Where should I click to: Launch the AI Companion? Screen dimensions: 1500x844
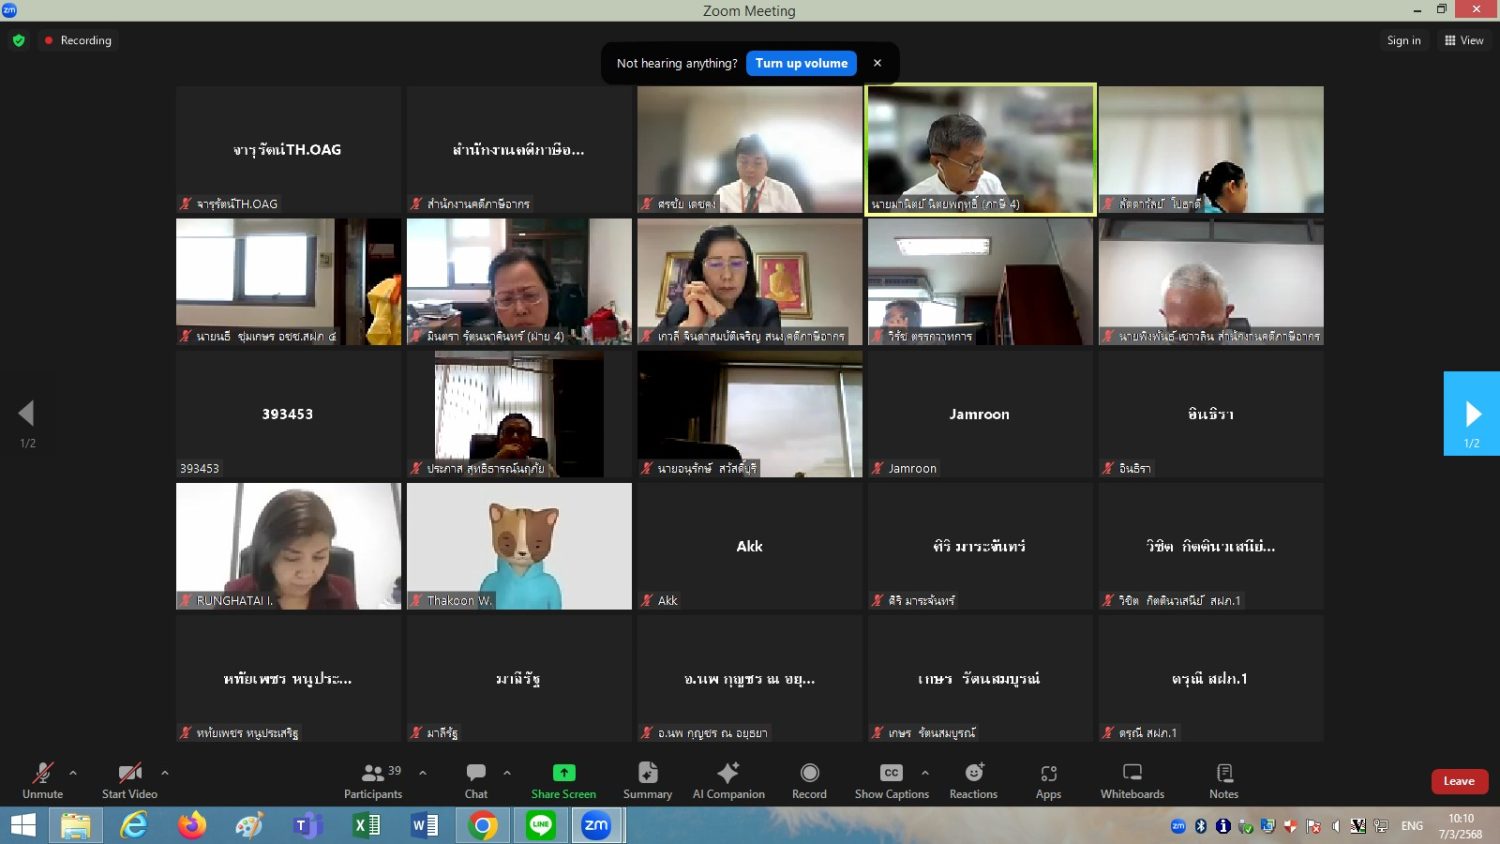tap(728, 780)
